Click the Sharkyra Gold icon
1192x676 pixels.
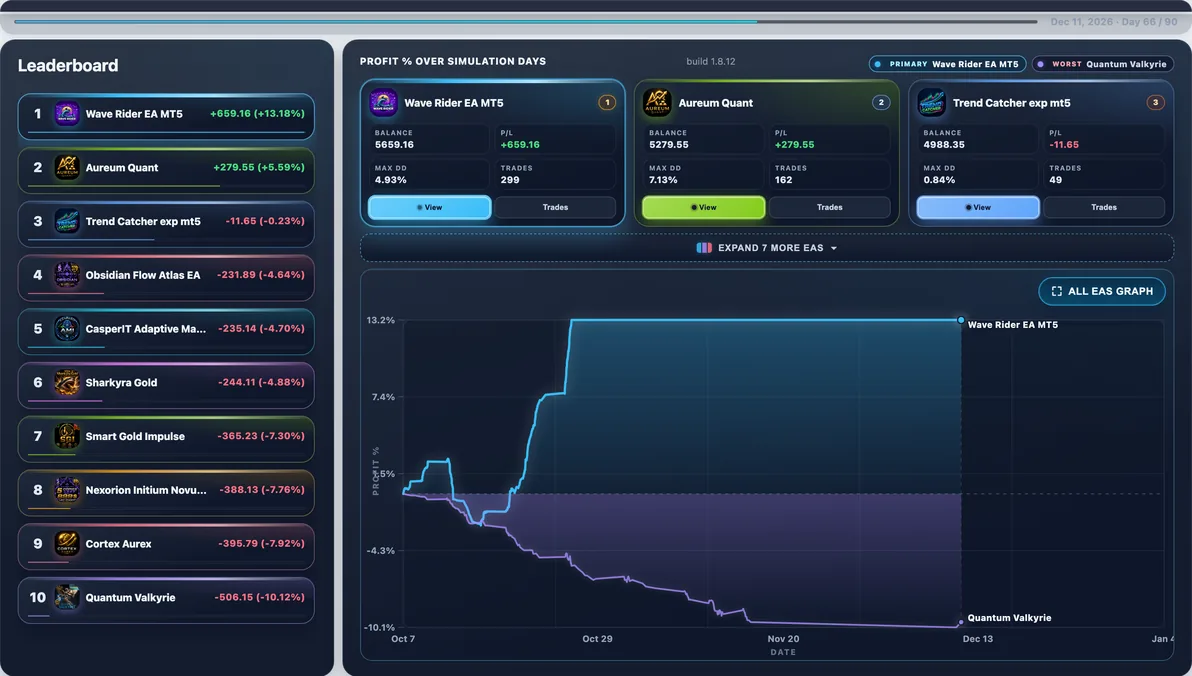[x=67, y=382]
